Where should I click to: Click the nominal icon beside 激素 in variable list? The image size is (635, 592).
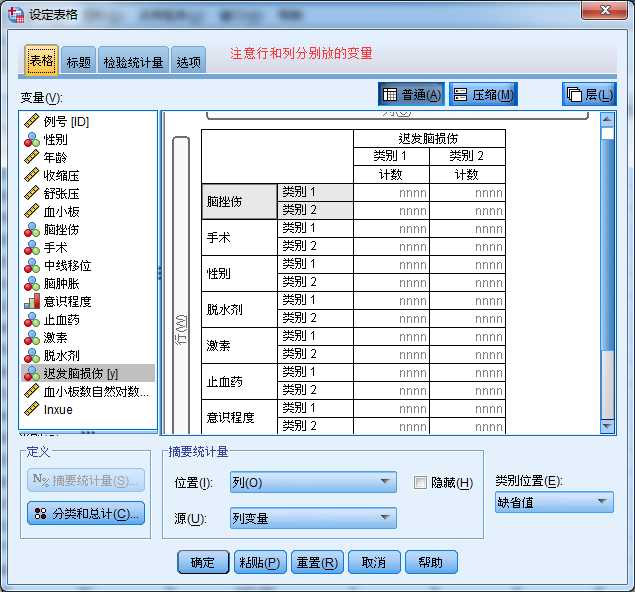32,337
